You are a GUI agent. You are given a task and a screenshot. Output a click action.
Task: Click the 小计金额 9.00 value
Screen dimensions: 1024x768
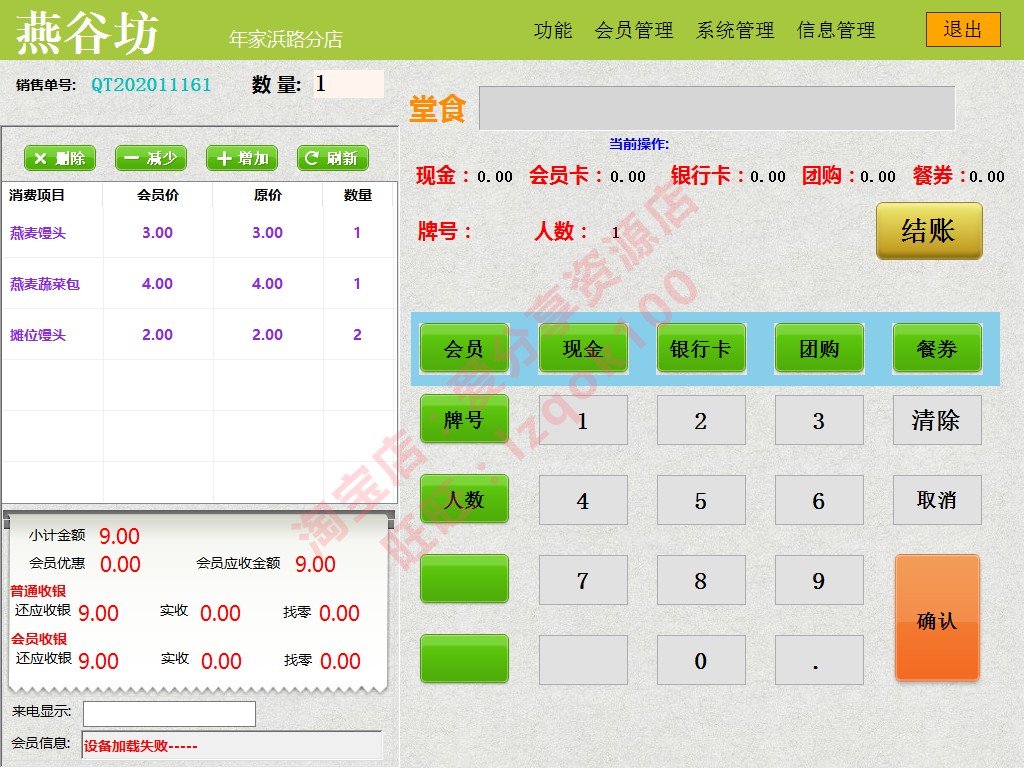click(120, 536)
